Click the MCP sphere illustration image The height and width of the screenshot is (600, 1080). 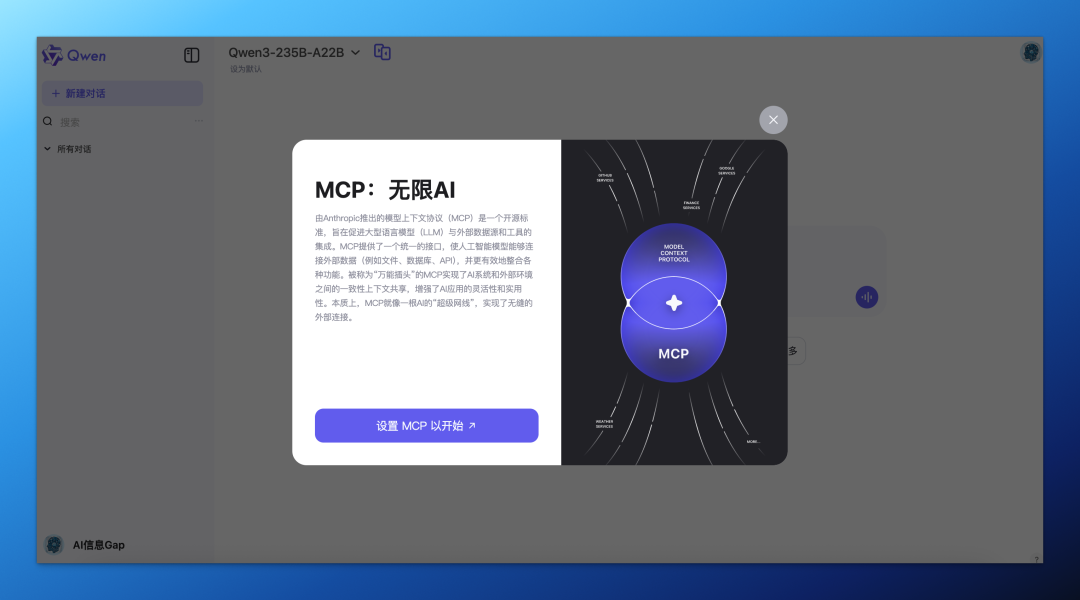674,302
